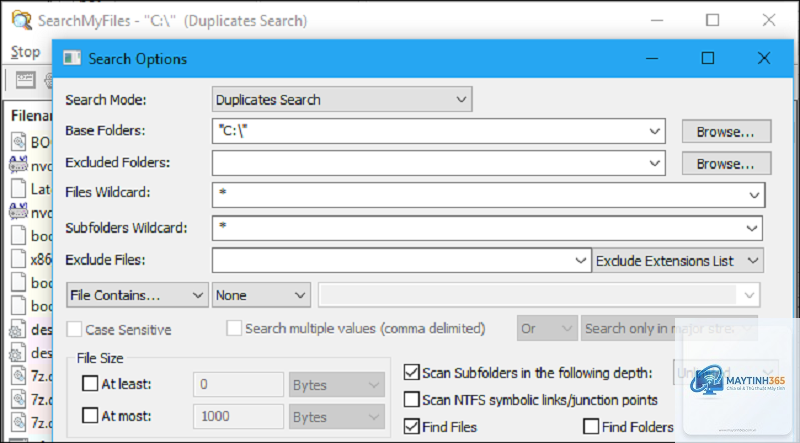Open the At least Bytes unit dropdown
Viewport: 800px width, 443px height.
[337, 385]
